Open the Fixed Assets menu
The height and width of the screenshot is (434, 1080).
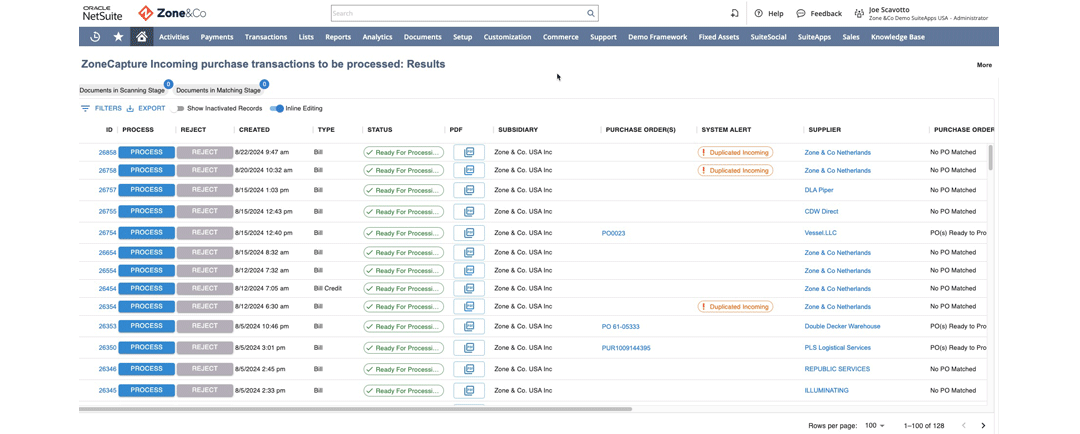[719, 37]
